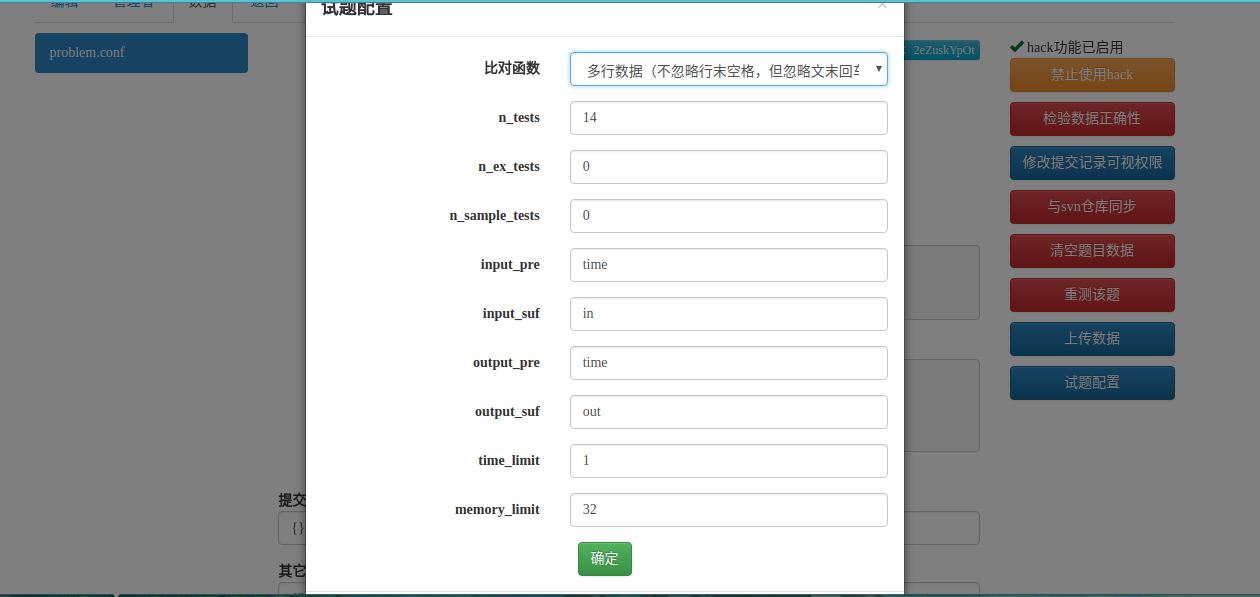This screenshot has width=1260, height=597.
Task: Click the output_pre field containing time
Action: 729,363
